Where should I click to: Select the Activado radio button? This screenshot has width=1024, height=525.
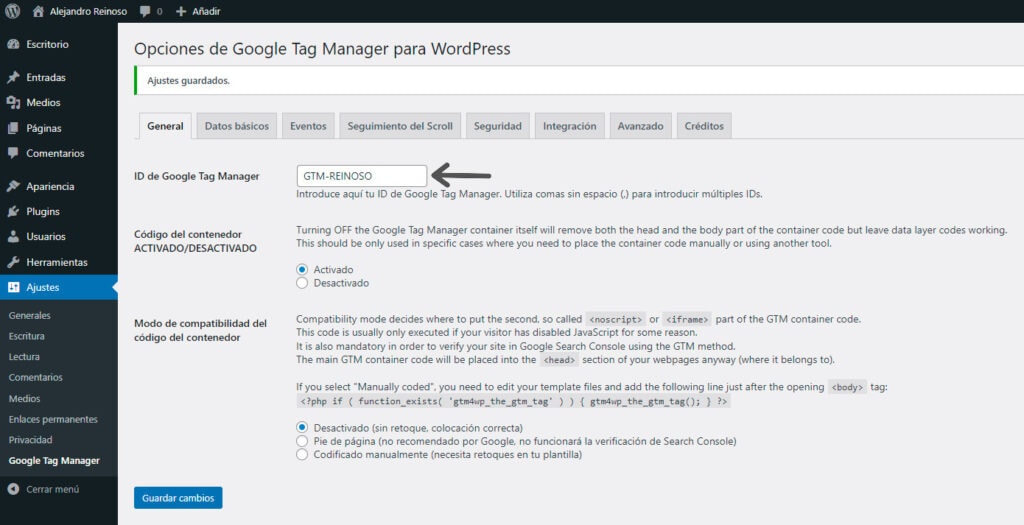click(302, 269)
